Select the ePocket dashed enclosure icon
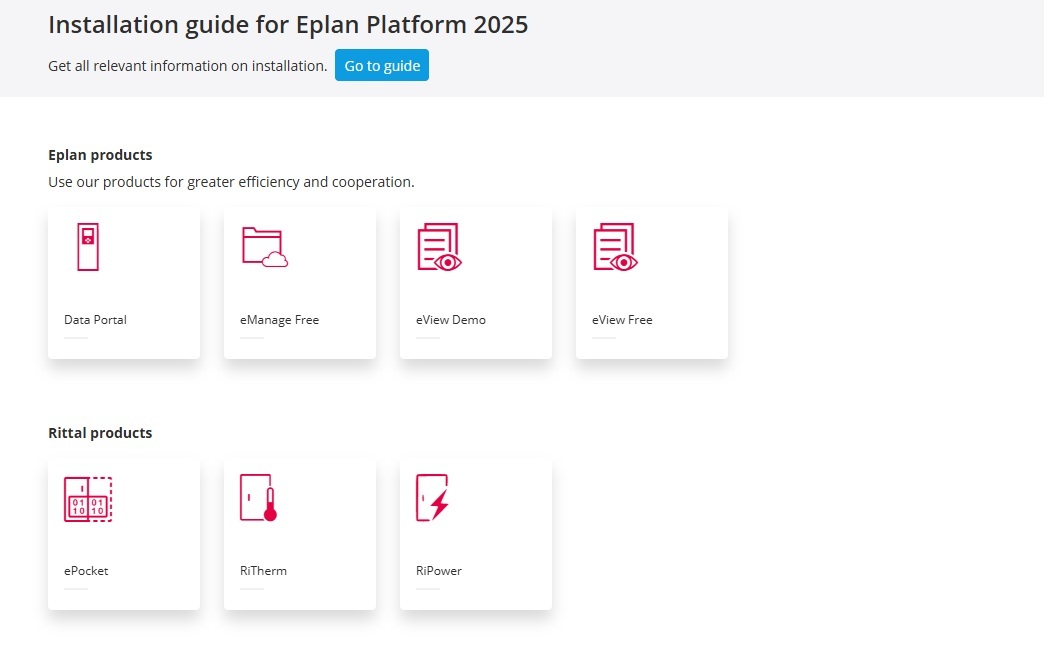This screenshot has width=1044, height=672. coord(87,497)
